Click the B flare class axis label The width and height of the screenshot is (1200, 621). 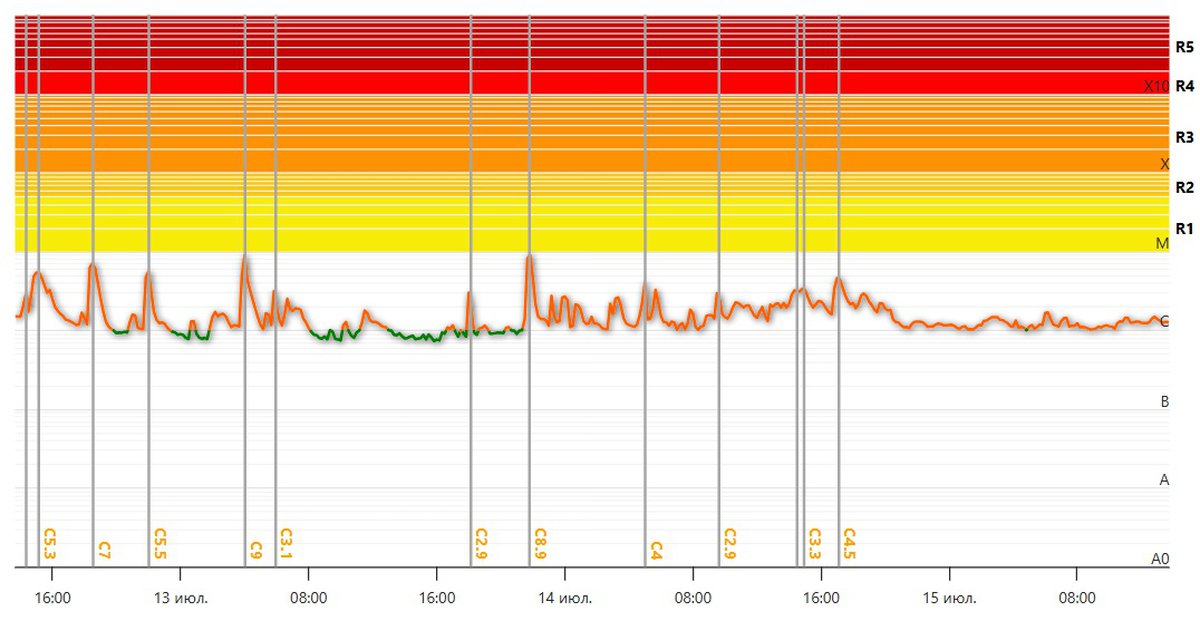[1164, 402]
